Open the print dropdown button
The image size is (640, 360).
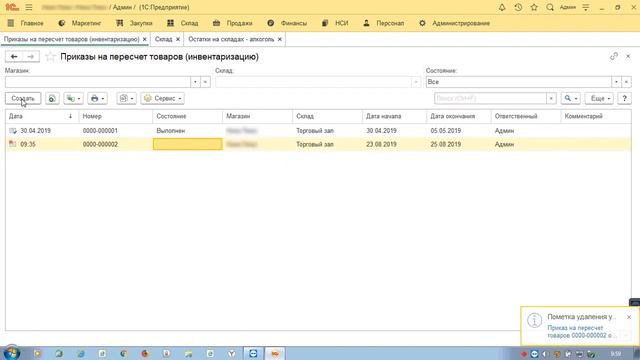click(x=97, y=98)
